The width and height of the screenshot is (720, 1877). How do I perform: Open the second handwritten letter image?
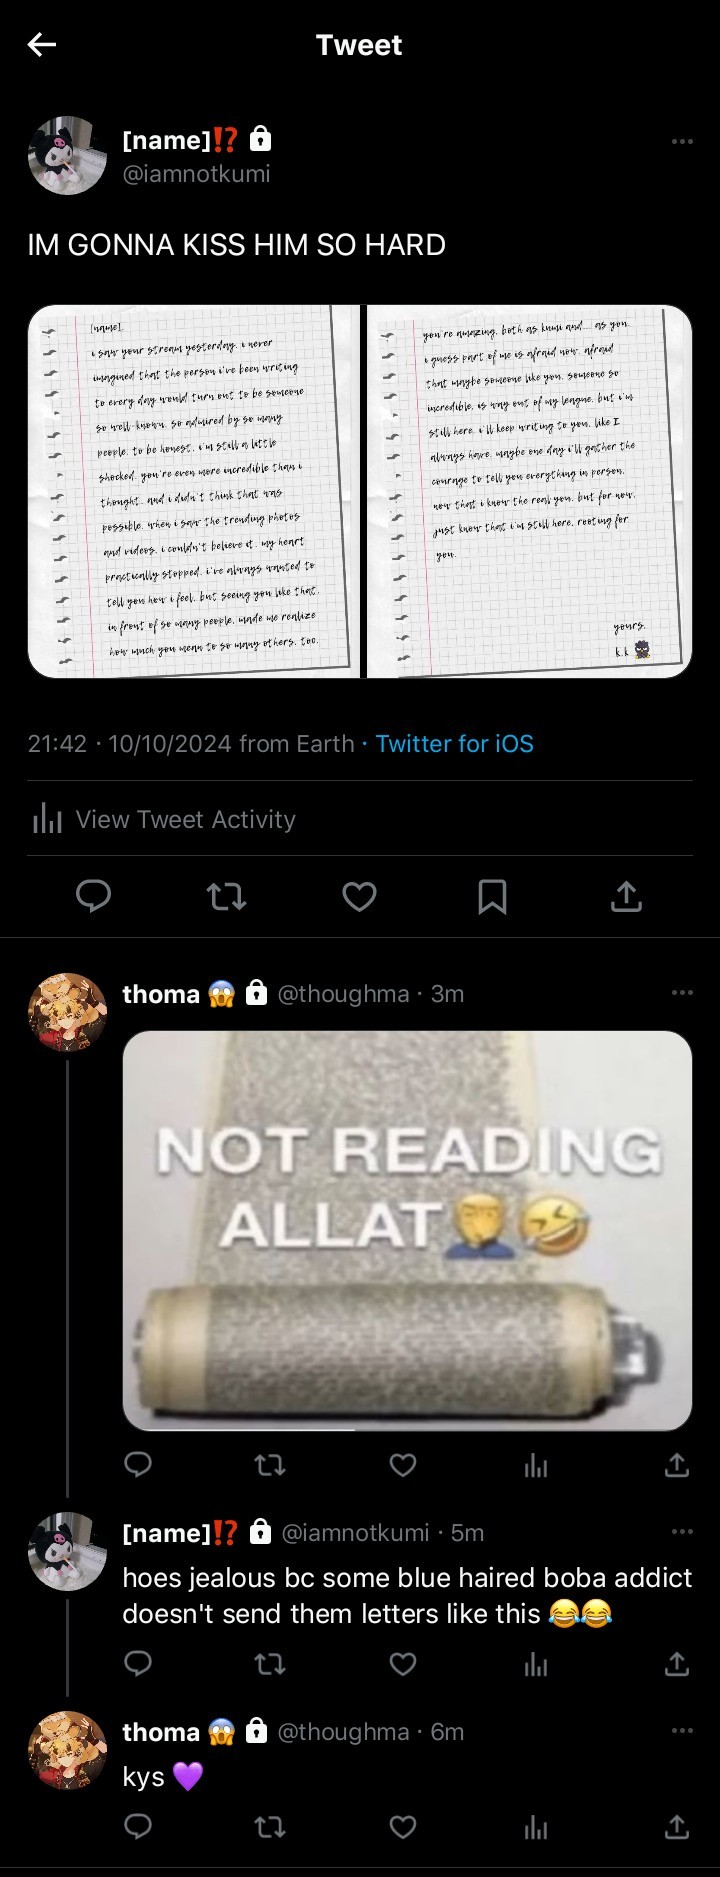tap(530, 491)
